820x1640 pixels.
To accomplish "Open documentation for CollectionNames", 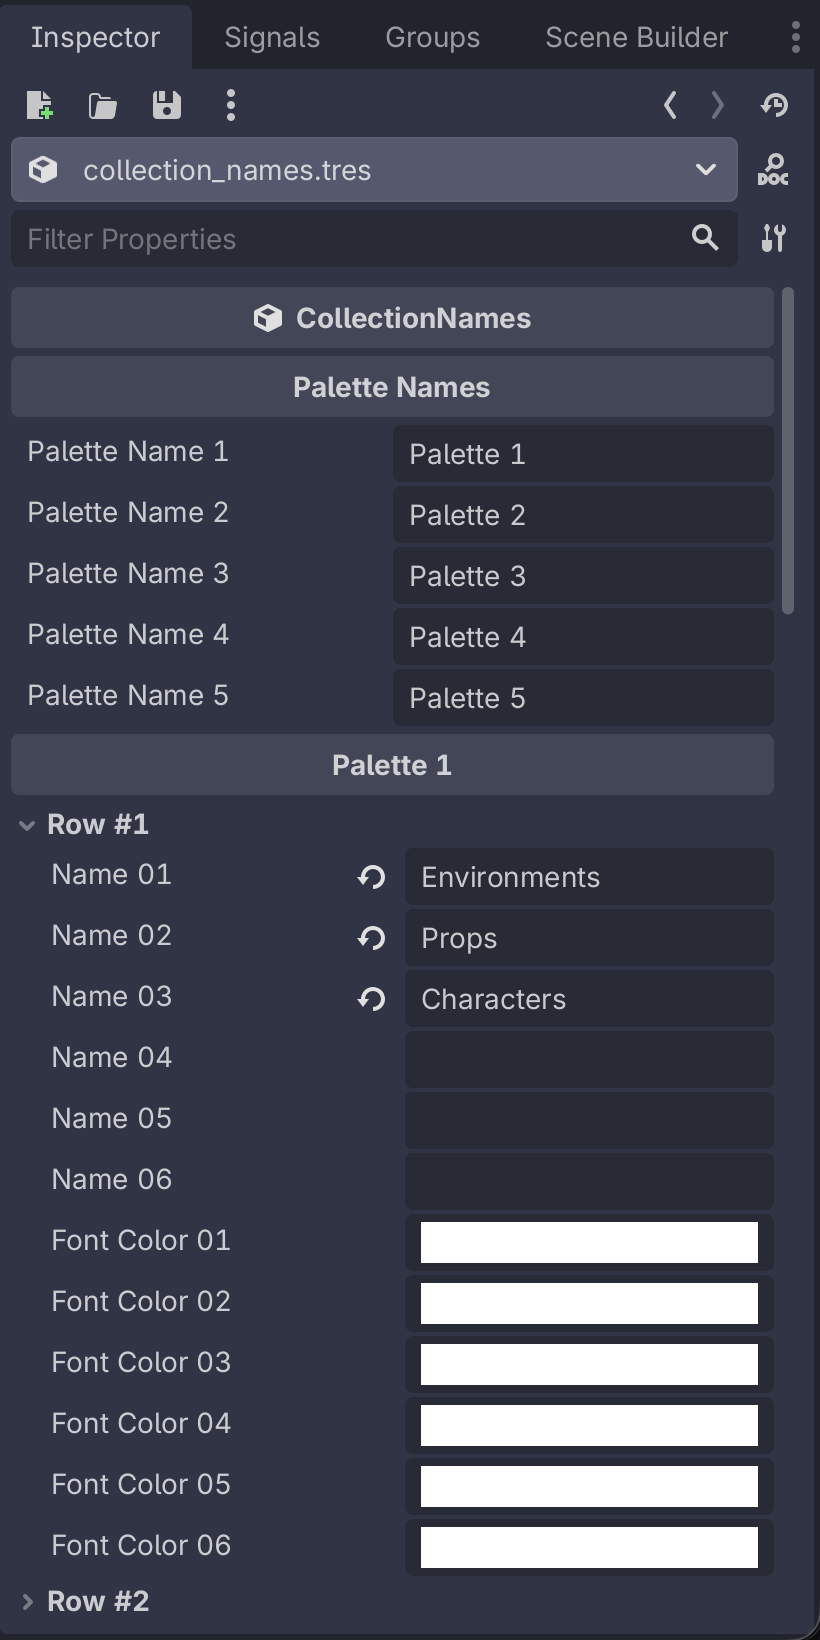I will [775, 170].
